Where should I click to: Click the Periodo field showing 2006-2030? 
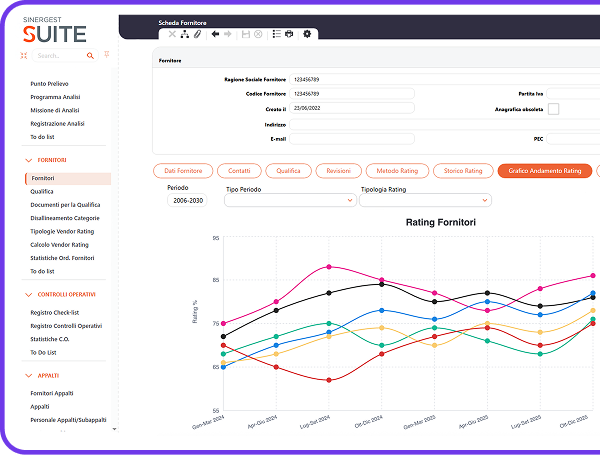(187, 200)
